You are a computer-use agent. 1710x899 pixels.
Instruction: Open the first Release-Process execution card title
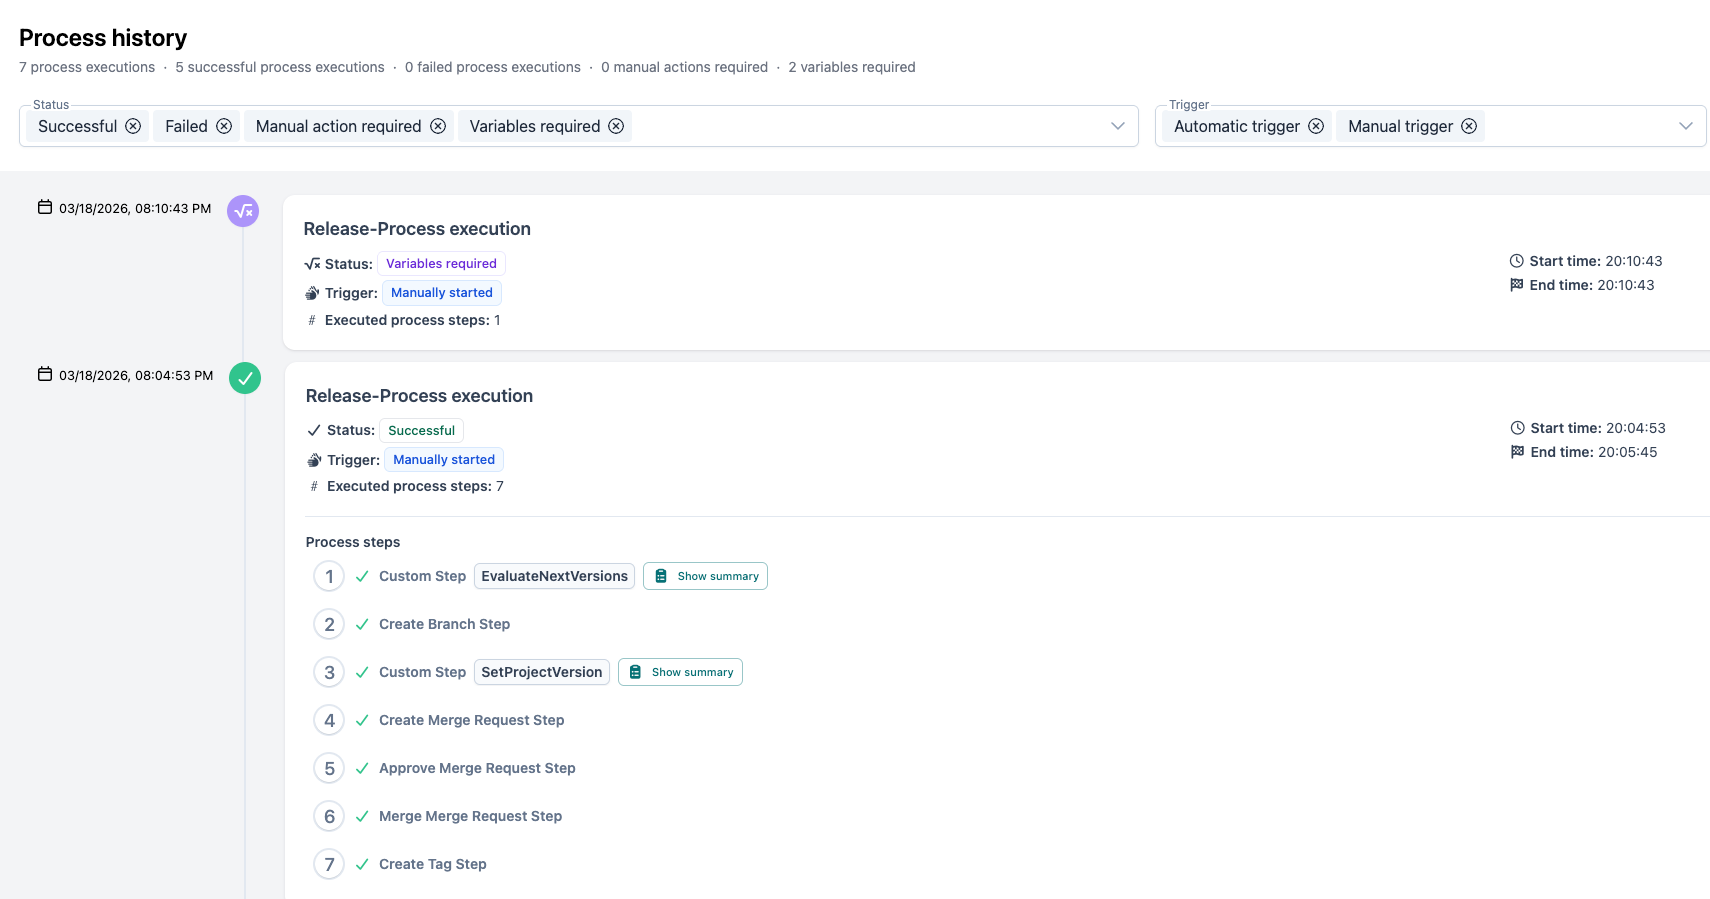417,229
